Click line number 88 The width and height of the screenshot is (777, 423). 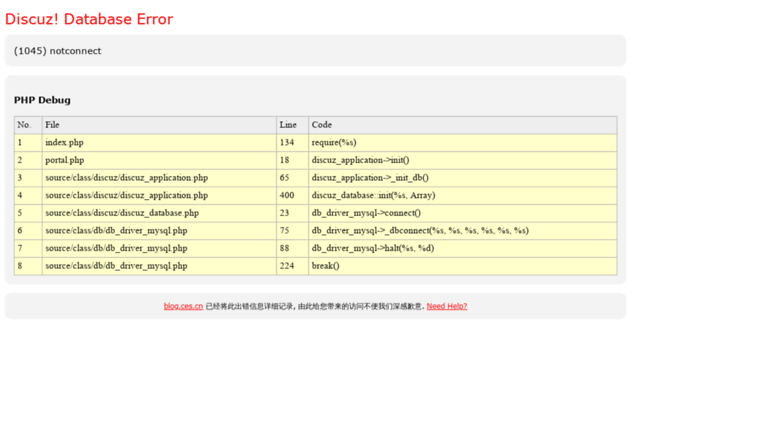coord(292,248)
